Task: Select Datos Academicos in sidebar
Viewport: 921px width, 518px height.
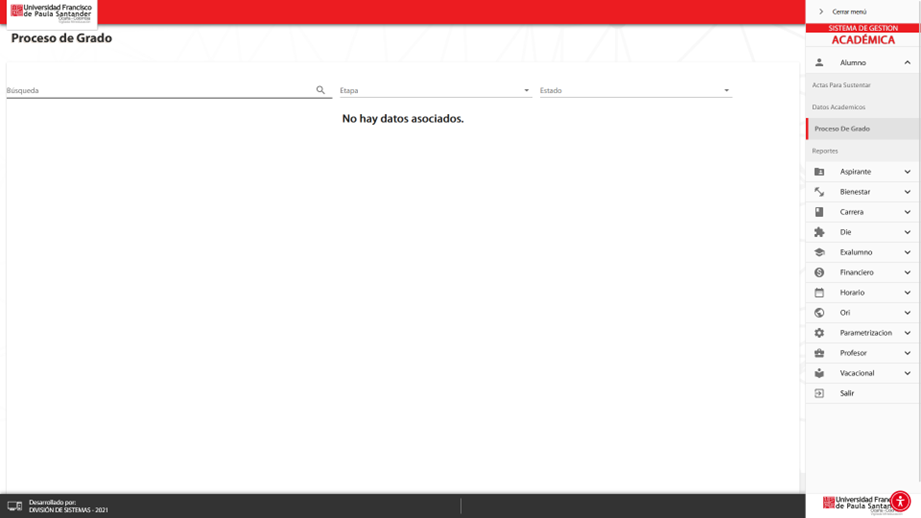Action: tap(838, 107)
